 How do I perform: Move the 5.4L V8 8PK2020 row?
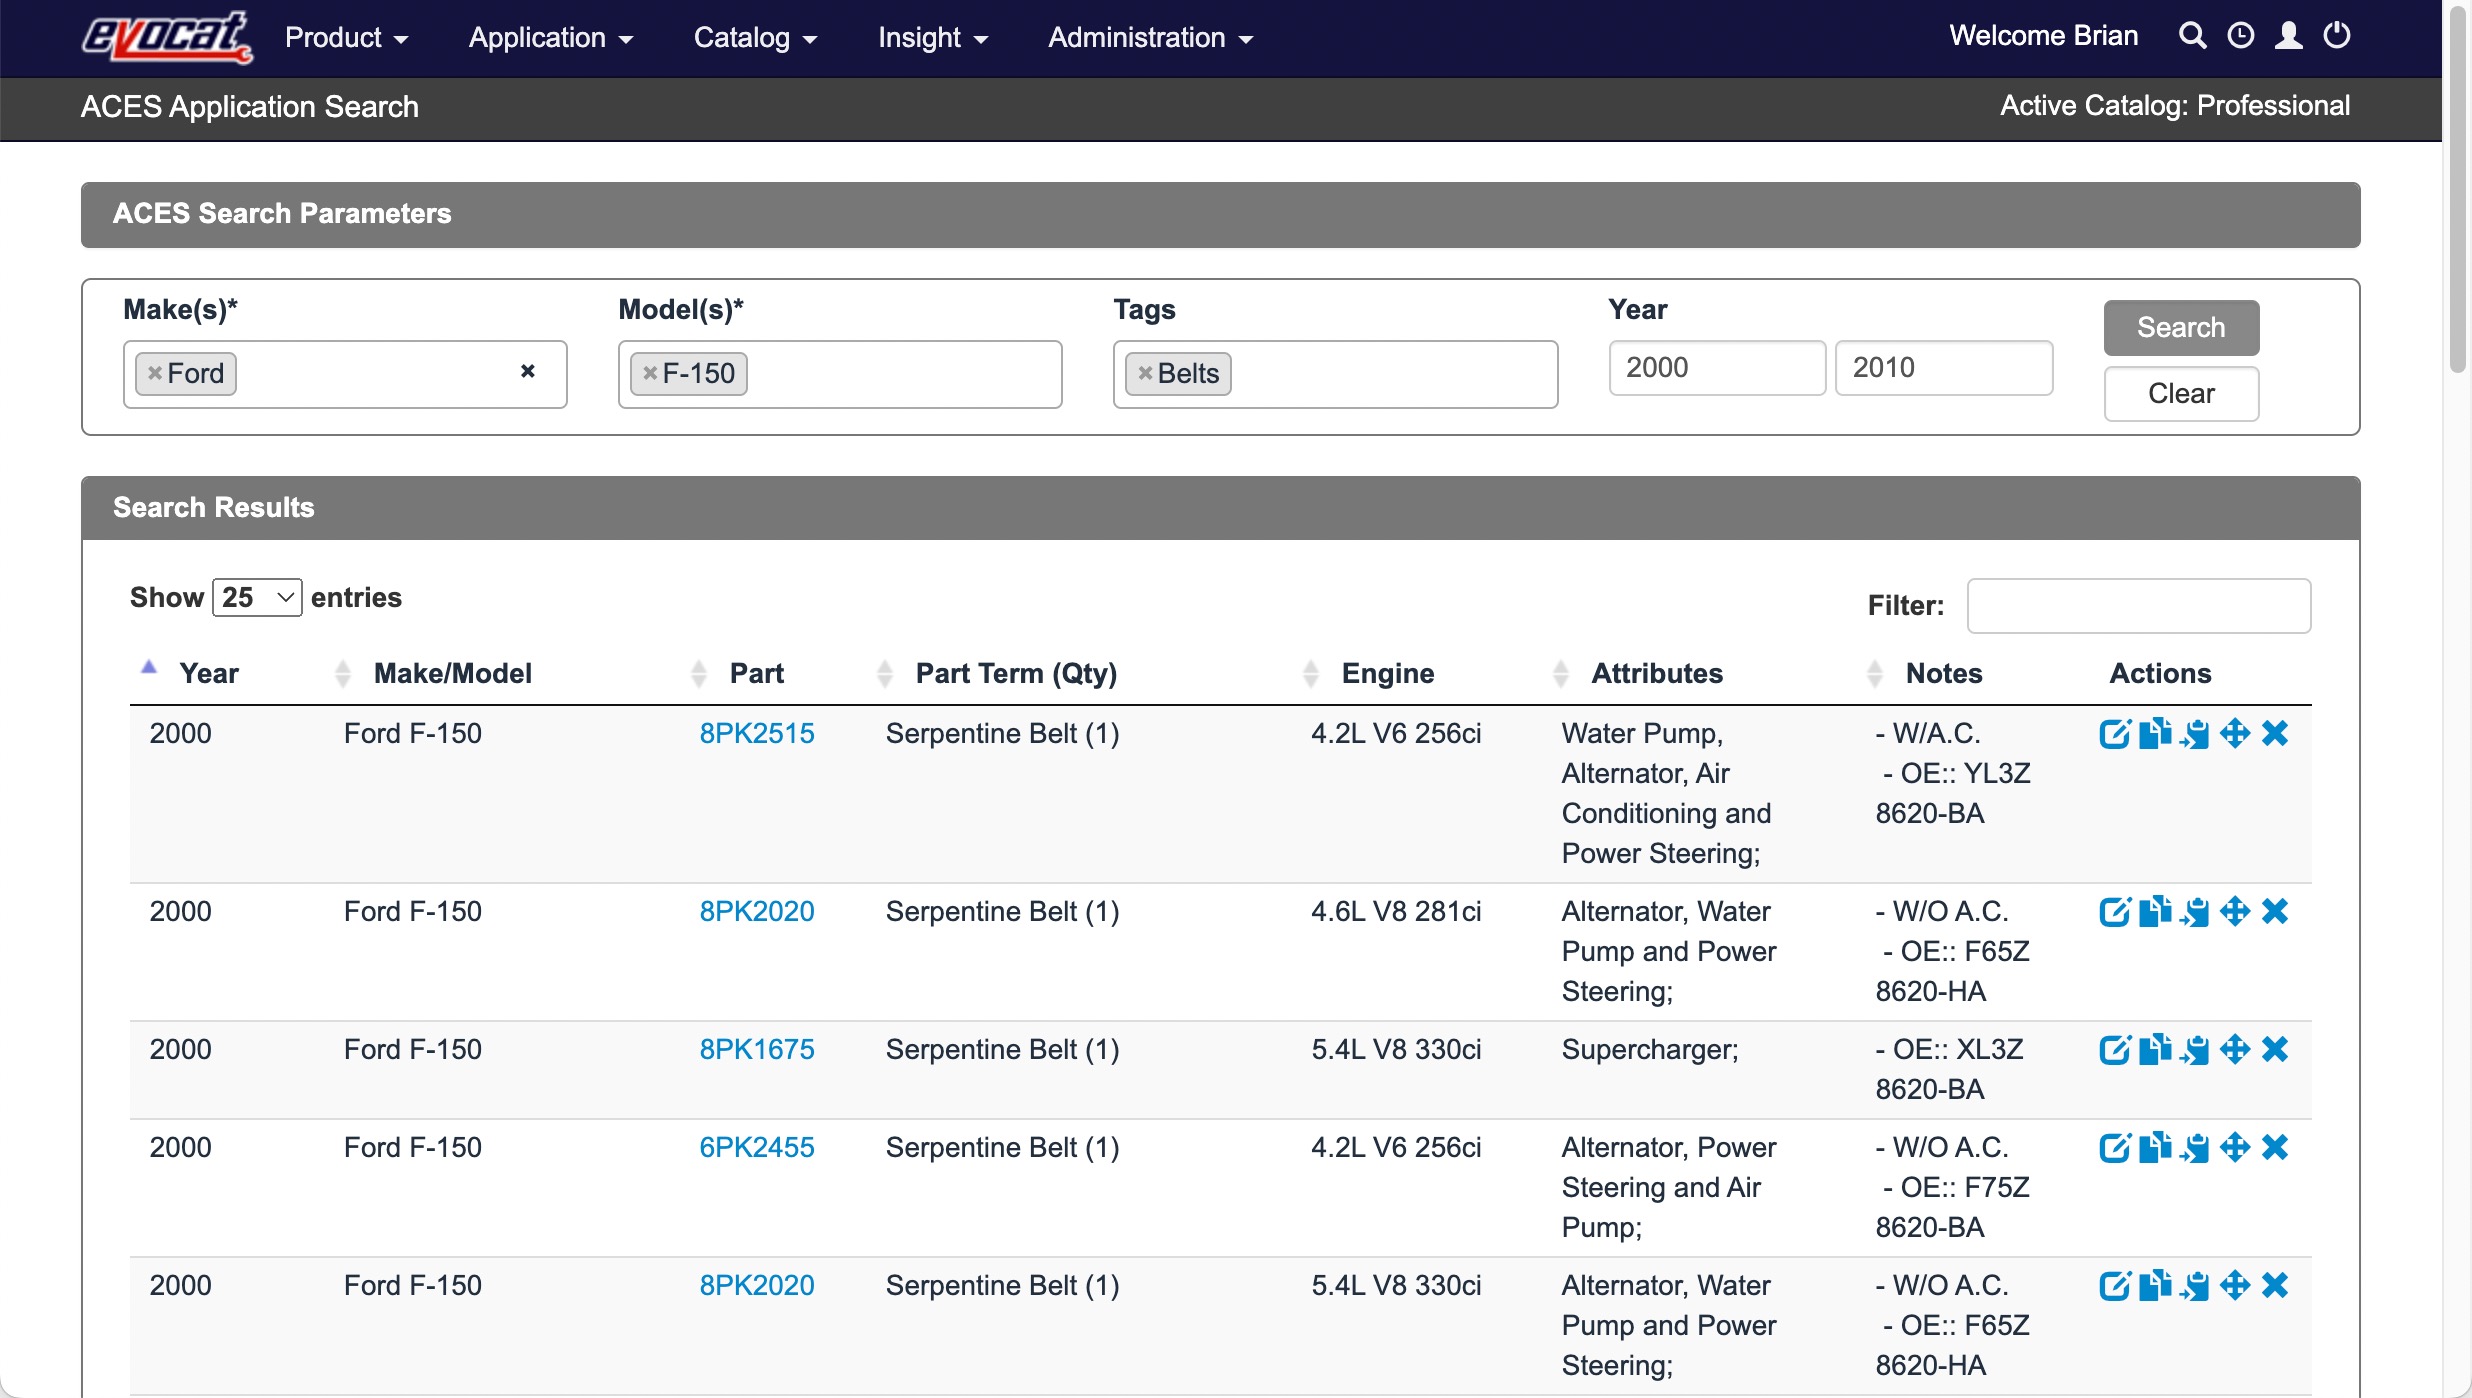[2235, 1285]
